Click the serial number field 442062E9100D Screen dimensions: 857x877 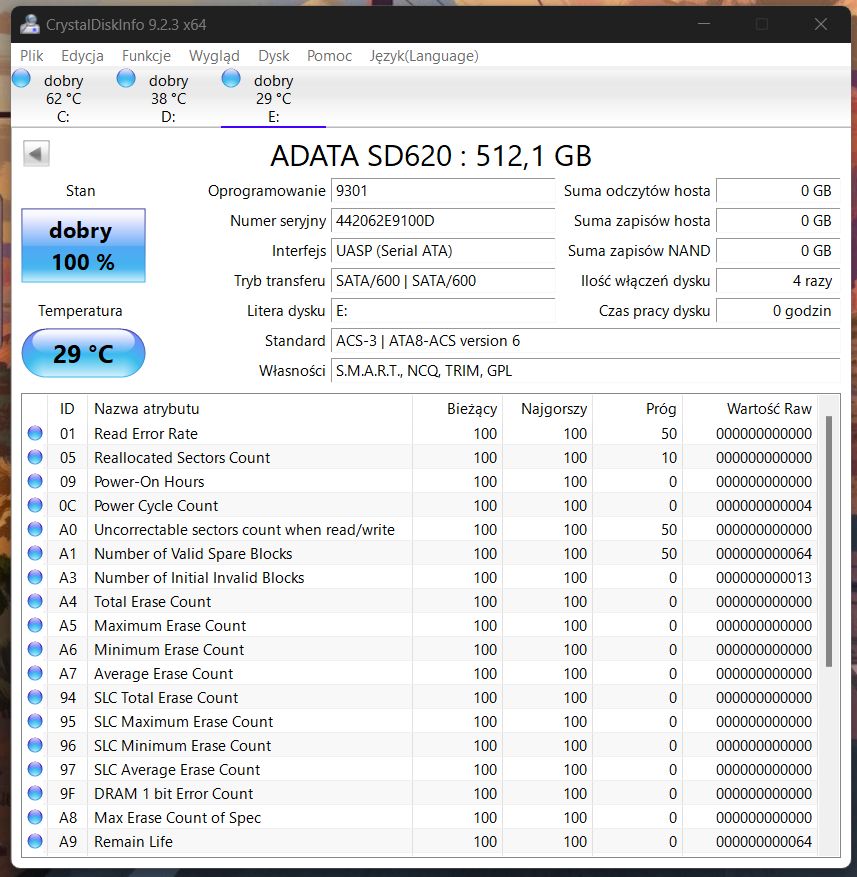click(442, 221)
